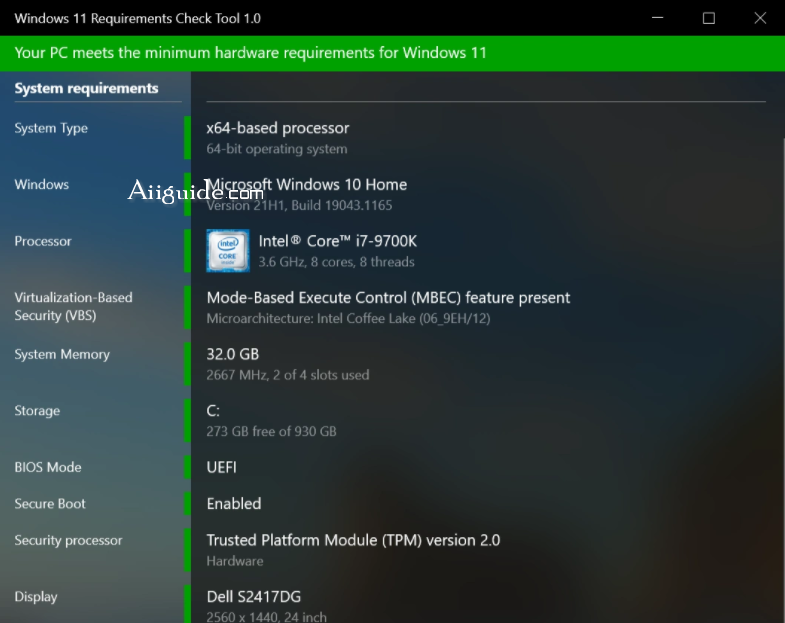
Task: Click the 'Enabled' Secure Boot value
Action: click(x=234, y=504)
